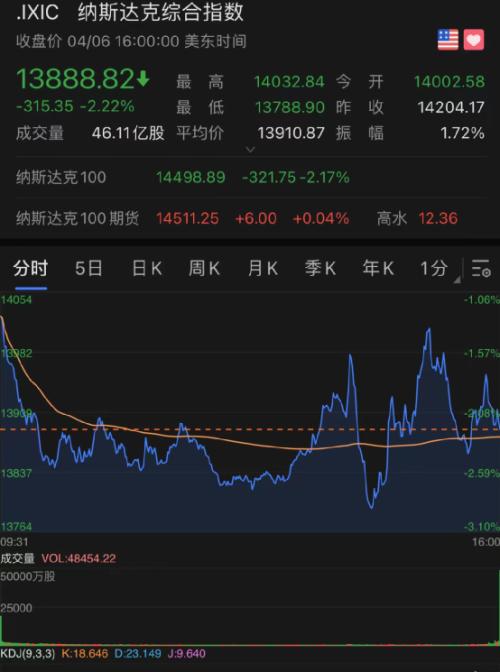Image resolution: width=500 pixels, height=672 pixels.
Task: Switch to the 日K tab
Action: click(147, 269)
